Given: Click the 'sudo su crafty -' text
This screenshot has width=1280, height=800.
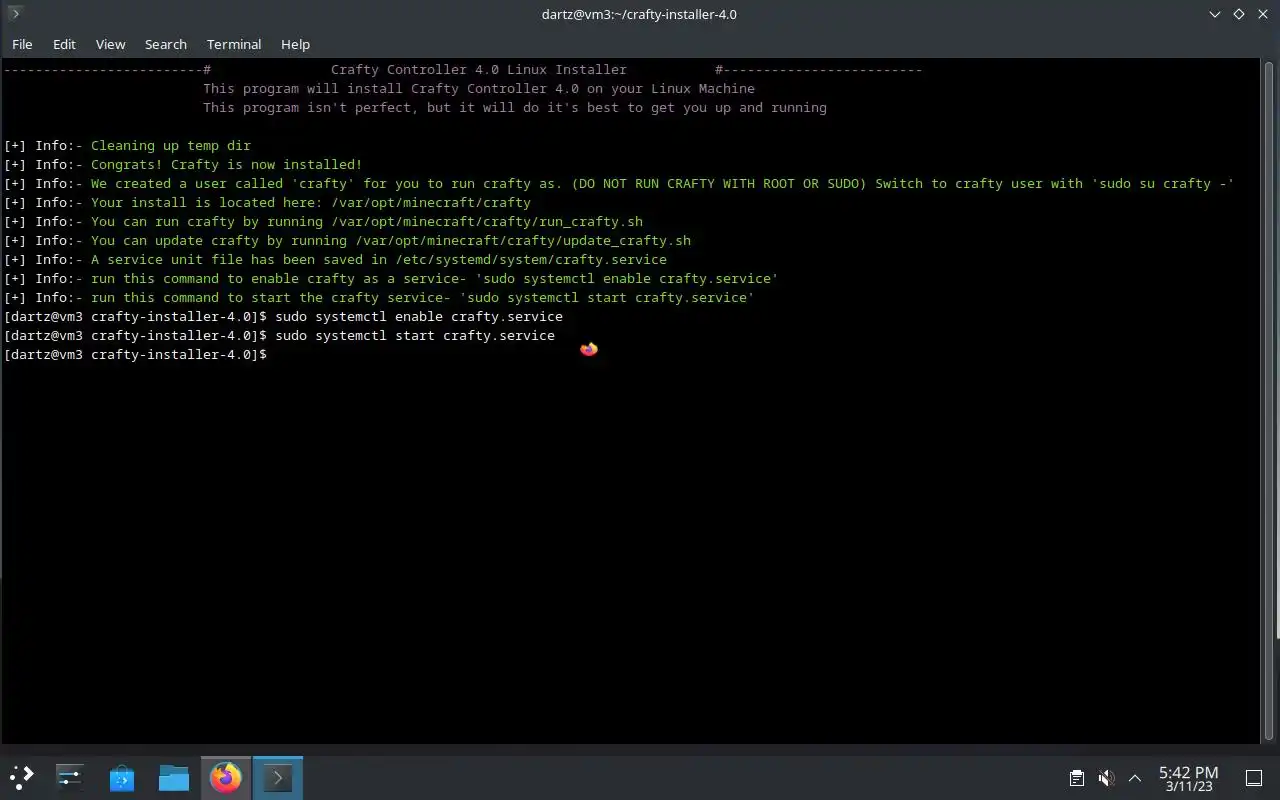Looking at the screenshot, I should (x=1162, y=183).
